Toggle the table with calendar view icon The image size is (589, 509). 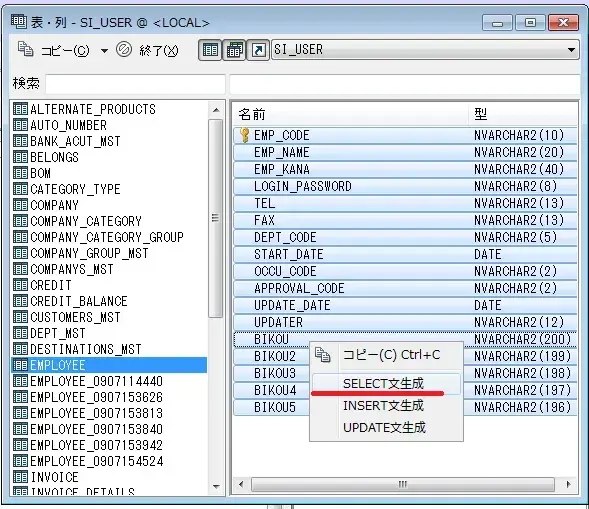tap(234, 50)
